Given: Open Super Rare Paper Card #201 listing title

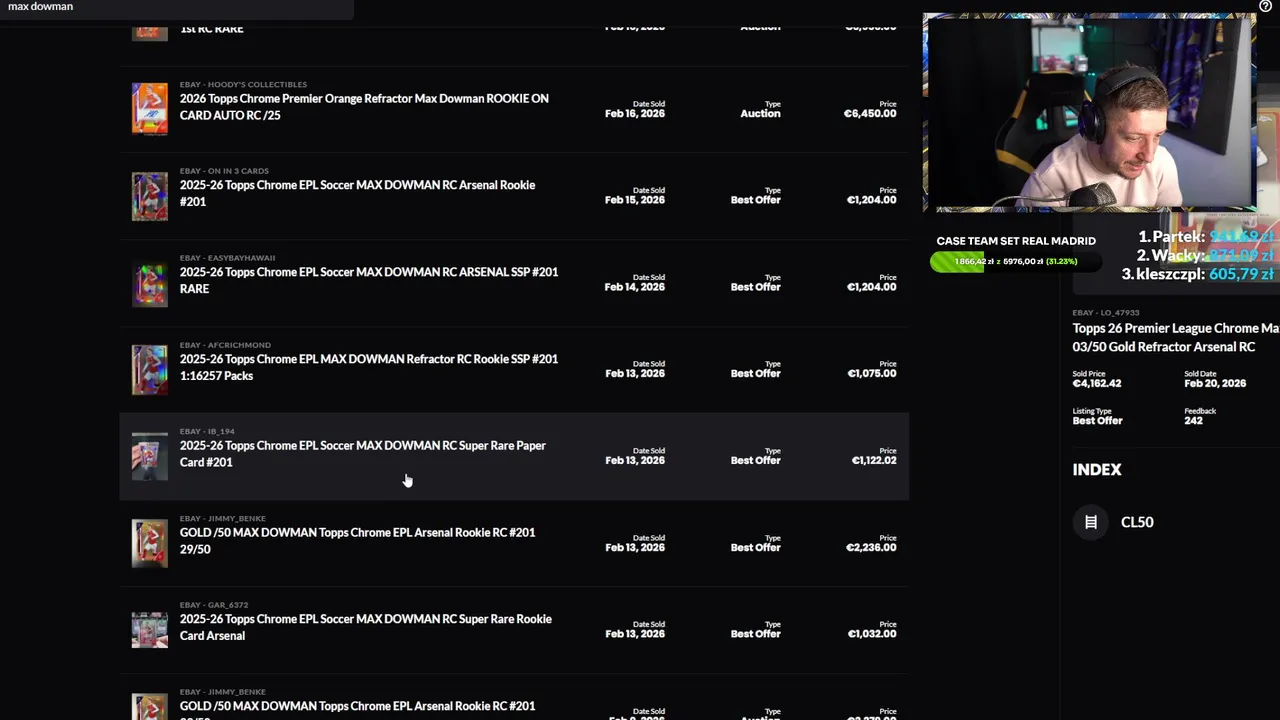Looking at the screenshot, I should click(x=363, y=454).
